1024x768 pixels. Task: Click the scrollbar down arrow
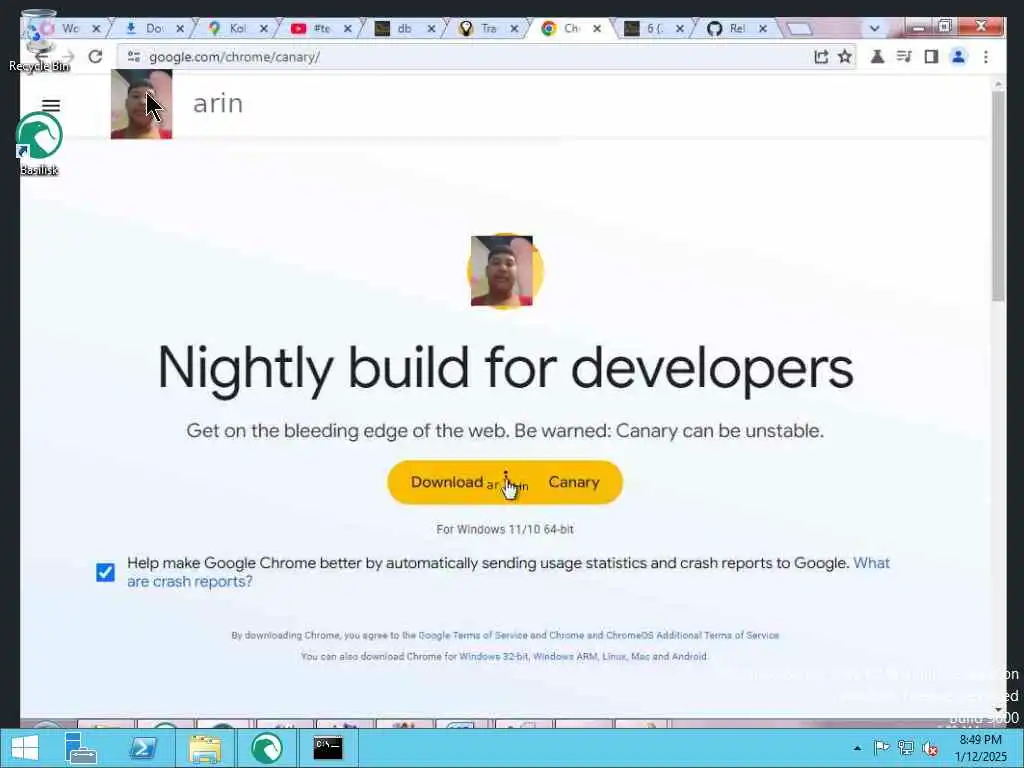tap(998, 709)
